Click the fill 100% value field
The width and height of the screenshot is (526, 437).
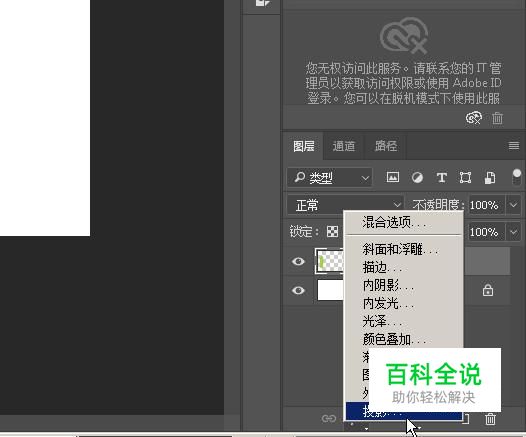tap(486, 232)
